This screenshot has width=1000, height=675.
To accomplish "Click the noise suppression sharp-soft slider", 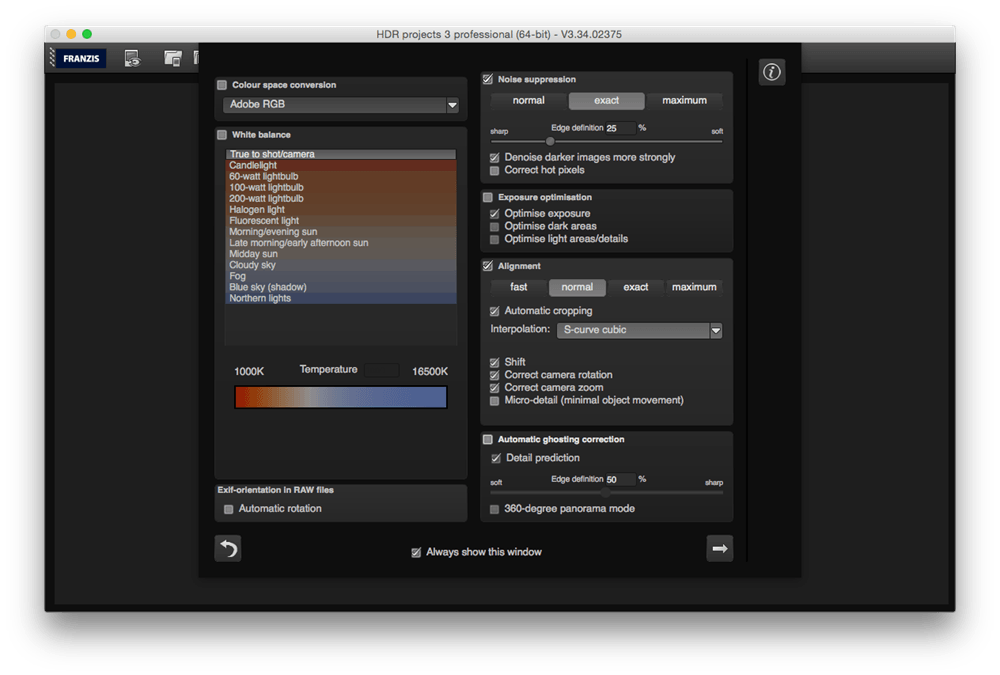I will [606, 141].
